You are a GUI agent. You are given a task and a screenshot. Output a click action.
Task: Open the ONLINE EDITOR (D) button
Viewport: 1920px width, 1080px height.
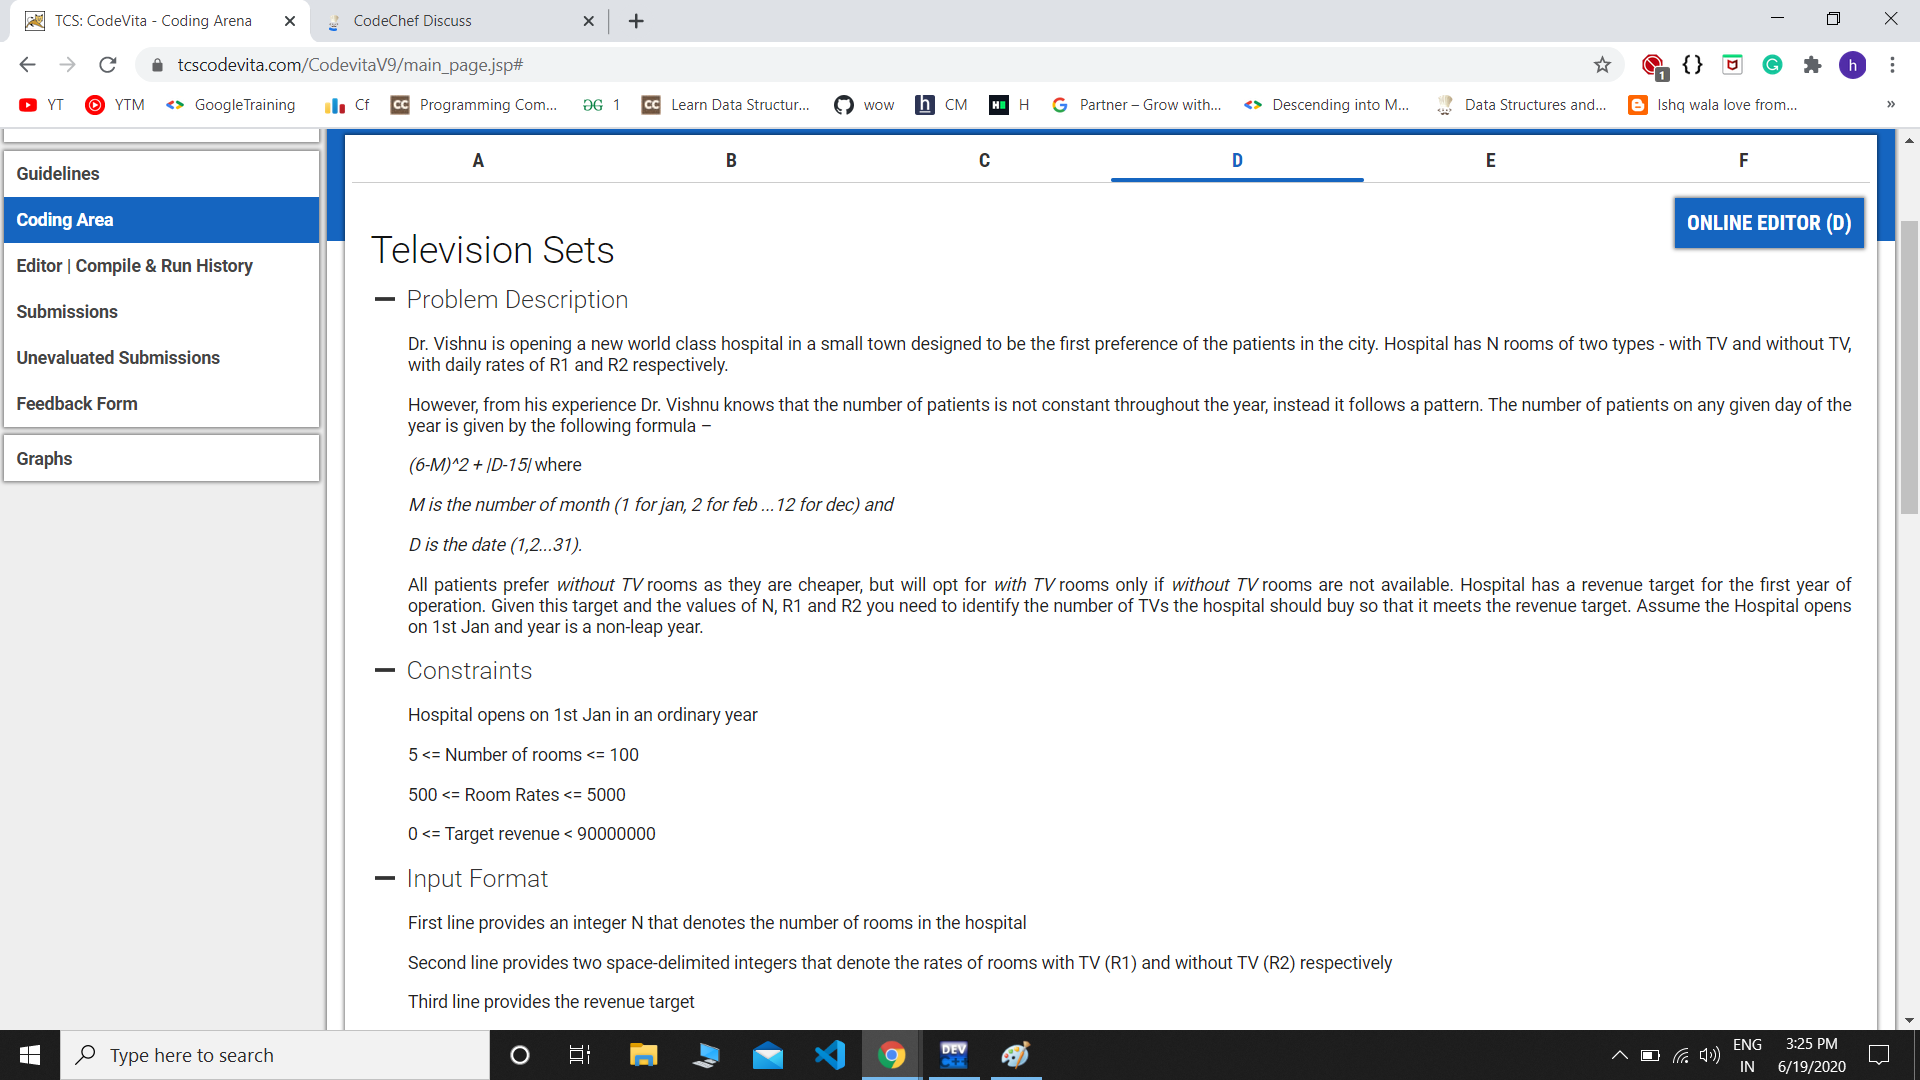pyautogui.click(x=1768, y=223)
